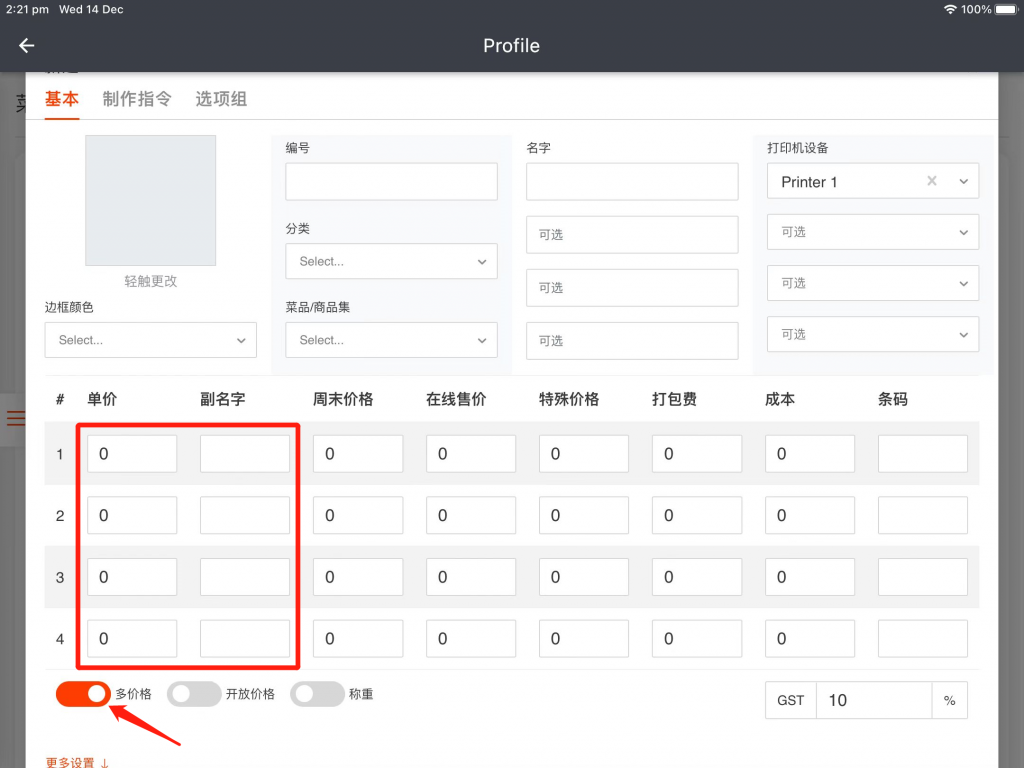
Task: Edit 打包费 in row 1
Action: (697, 454)
